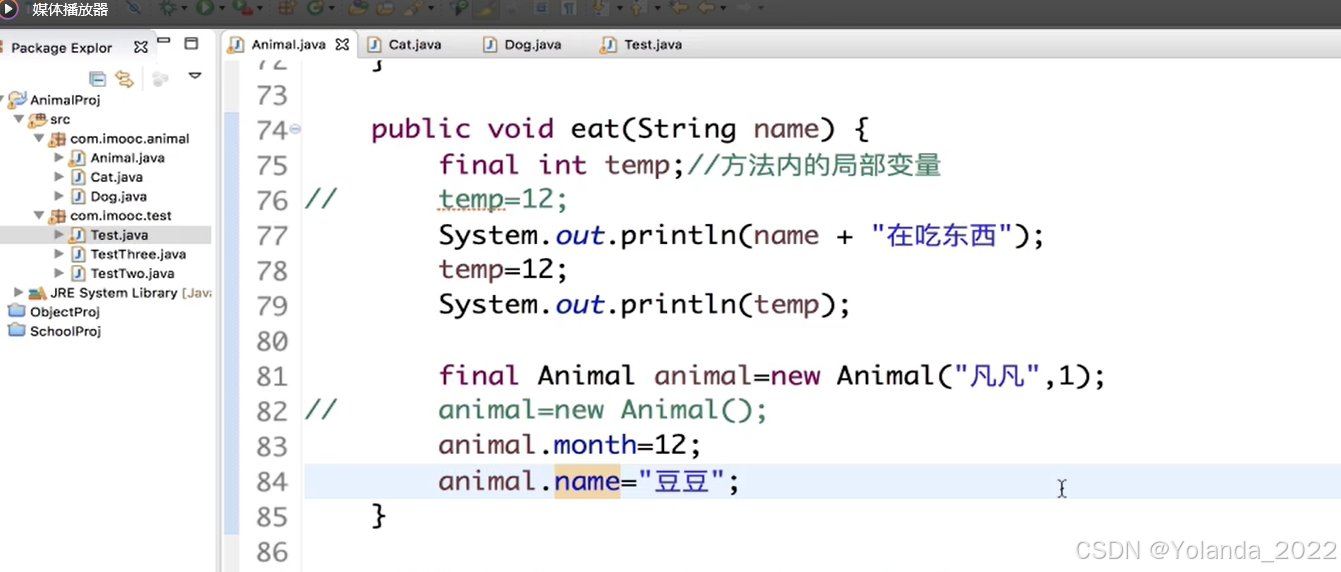Select the src folder label
This screenshot has width=1341, height=572.
click(60, 119)
